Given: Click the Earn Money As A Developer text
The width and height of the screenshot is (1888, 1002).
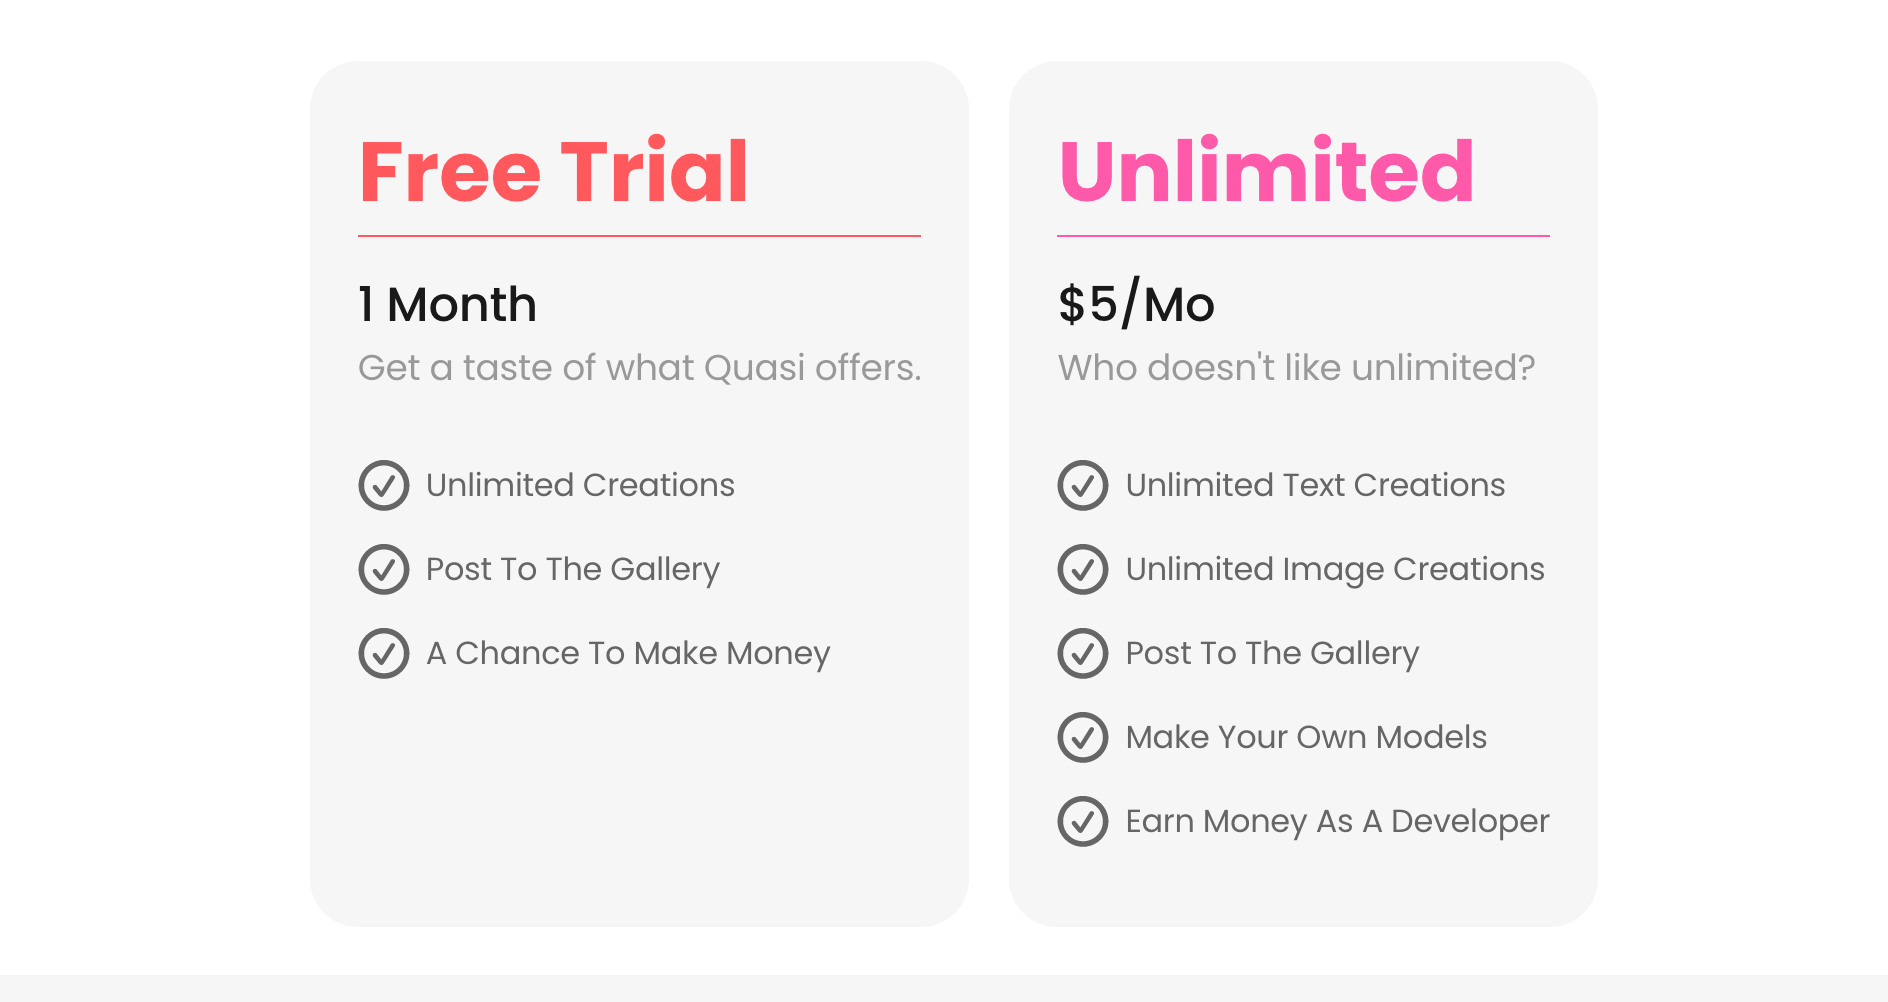Looking at the screenshot, I should click(x=1337, y=822).
